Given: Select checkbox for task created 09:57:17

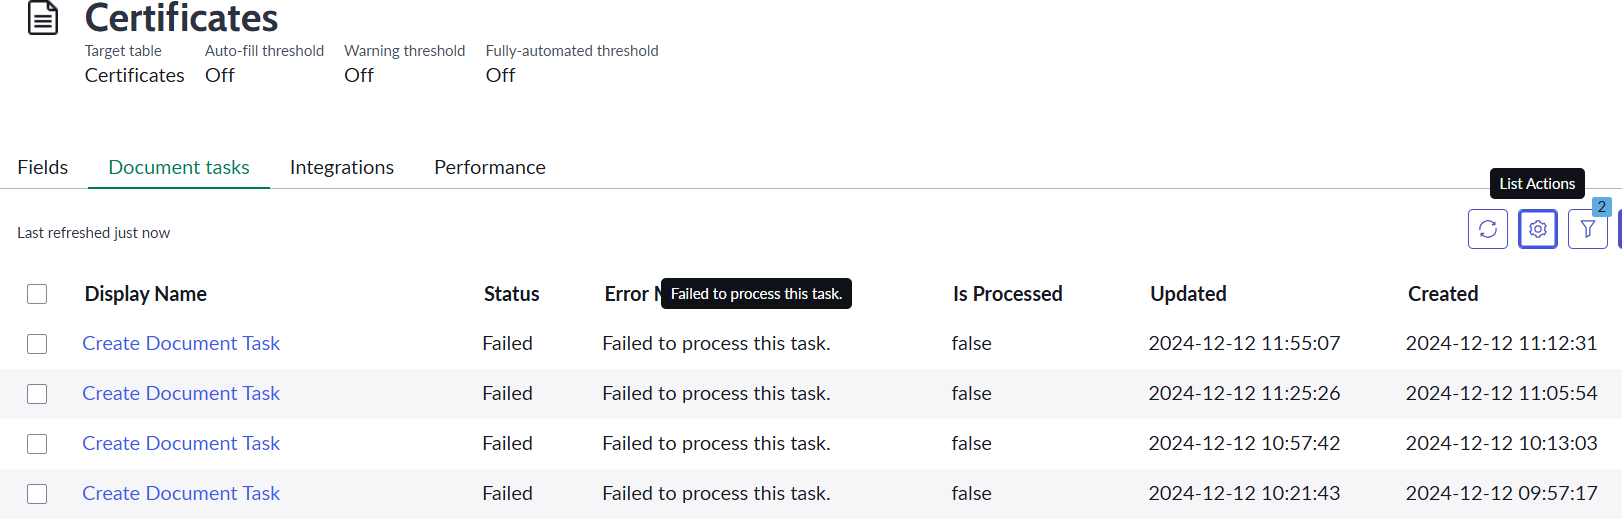Looking at the screenshot, I should tap(37, 494).
